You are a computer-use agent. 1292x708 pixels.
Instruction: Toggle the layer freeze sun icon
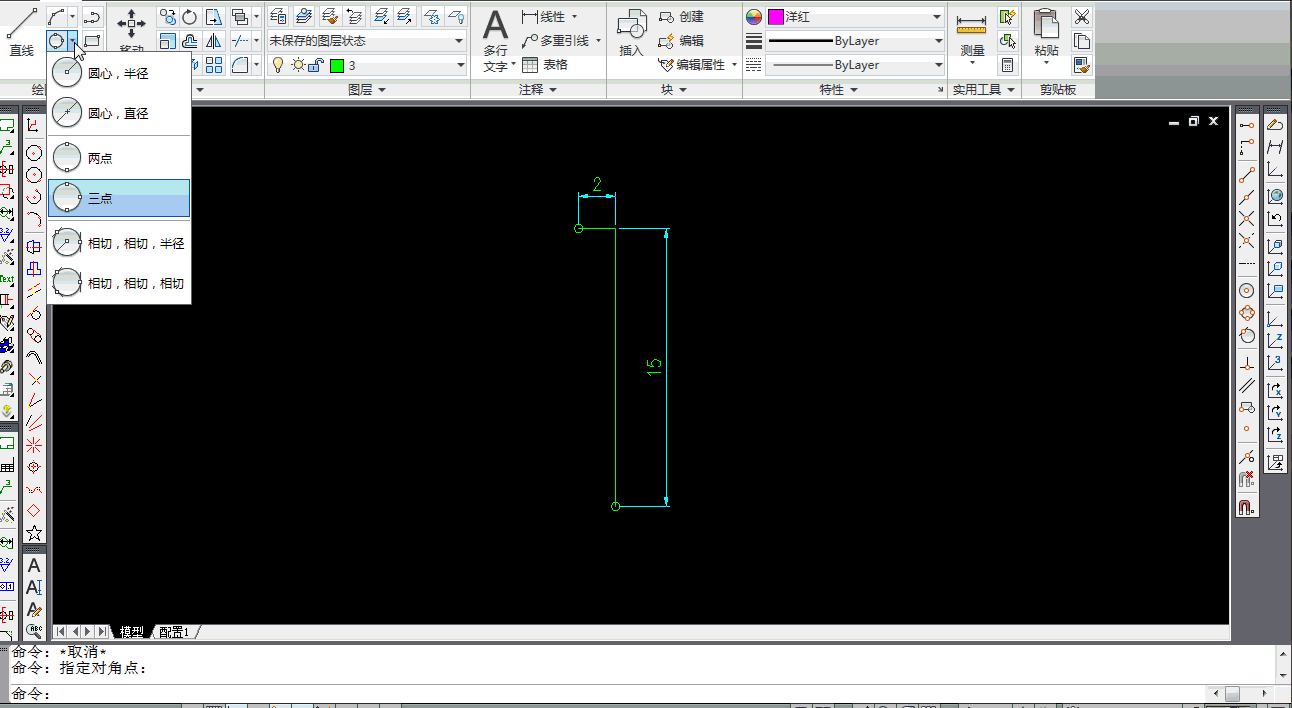297,65
